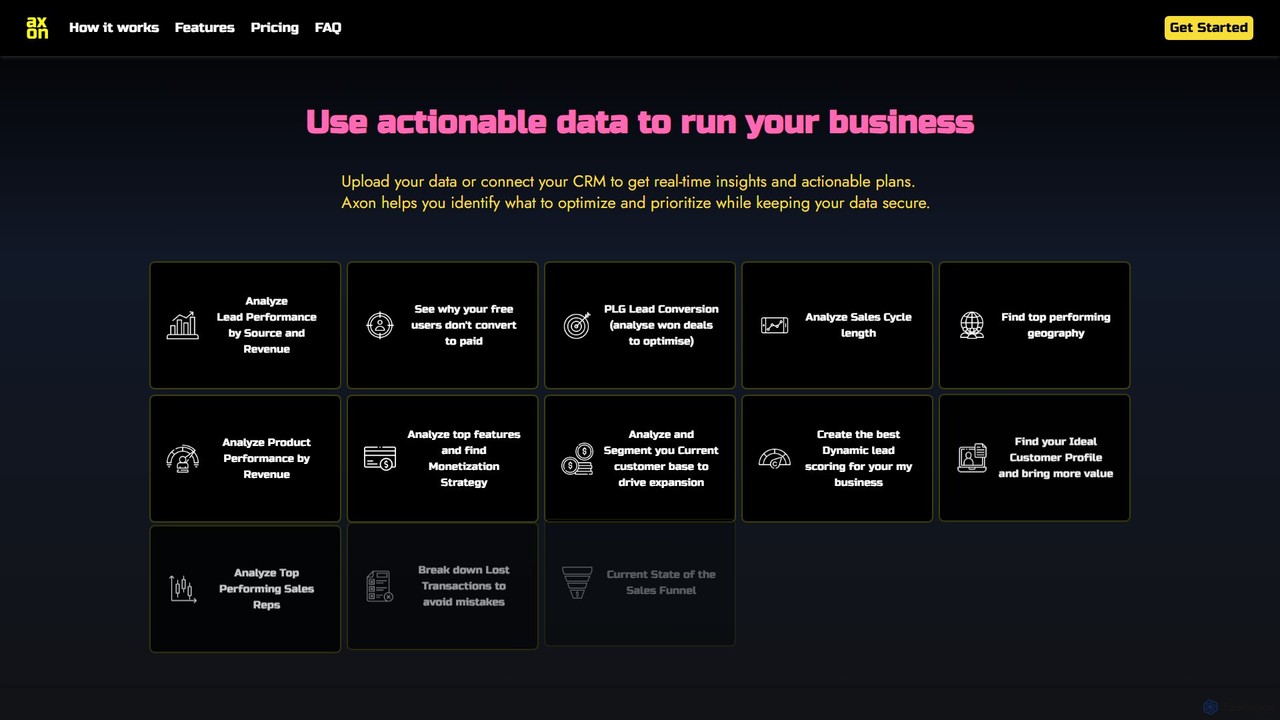This screenshot has height=720, width=1280.
Task: Select the 'Find your Ideal Customer Profile' text
Action: (x=1056, y=458)
